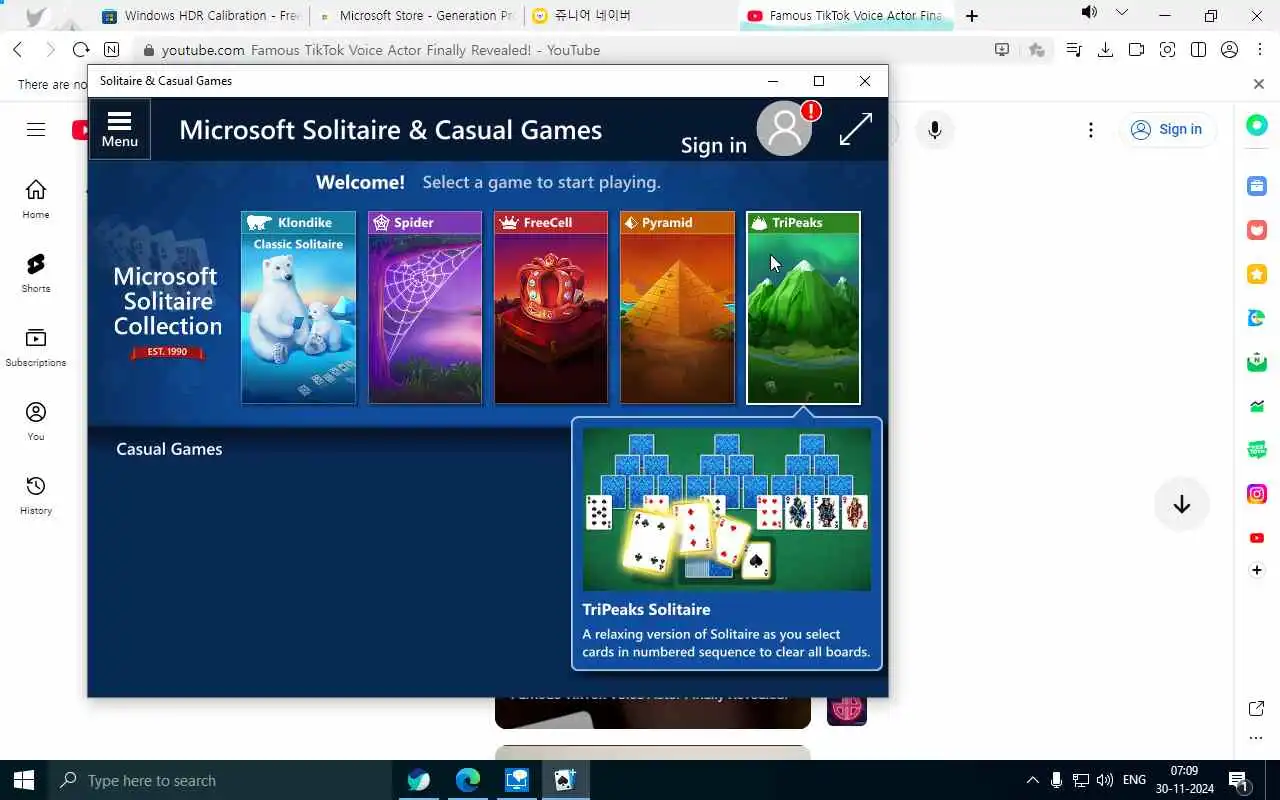The image size is (1280, 800).
Task: Open the Solitaire cards taskbar icon
Action: [565, 780]
